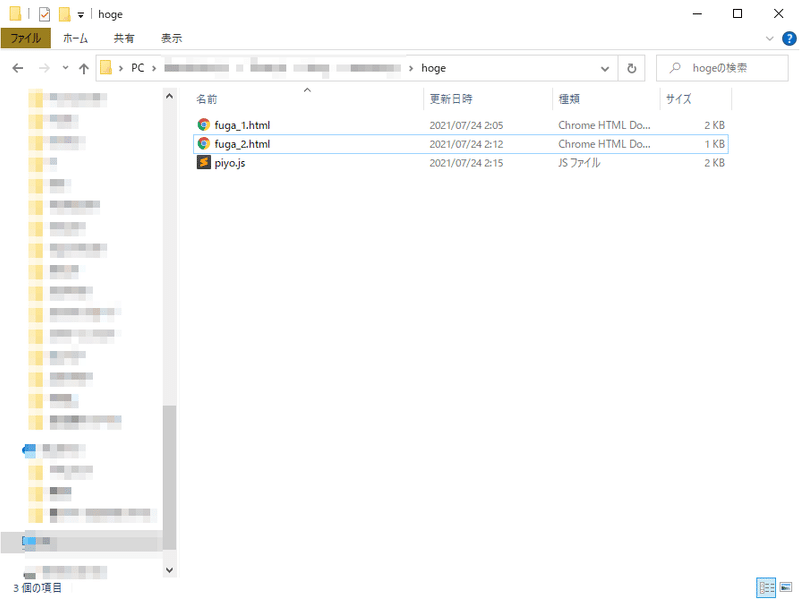The width and height of the screenshot is (800, 599).
Task: Click date 2021/07/24 2:15 cell
Action: [x=466, y=163]
